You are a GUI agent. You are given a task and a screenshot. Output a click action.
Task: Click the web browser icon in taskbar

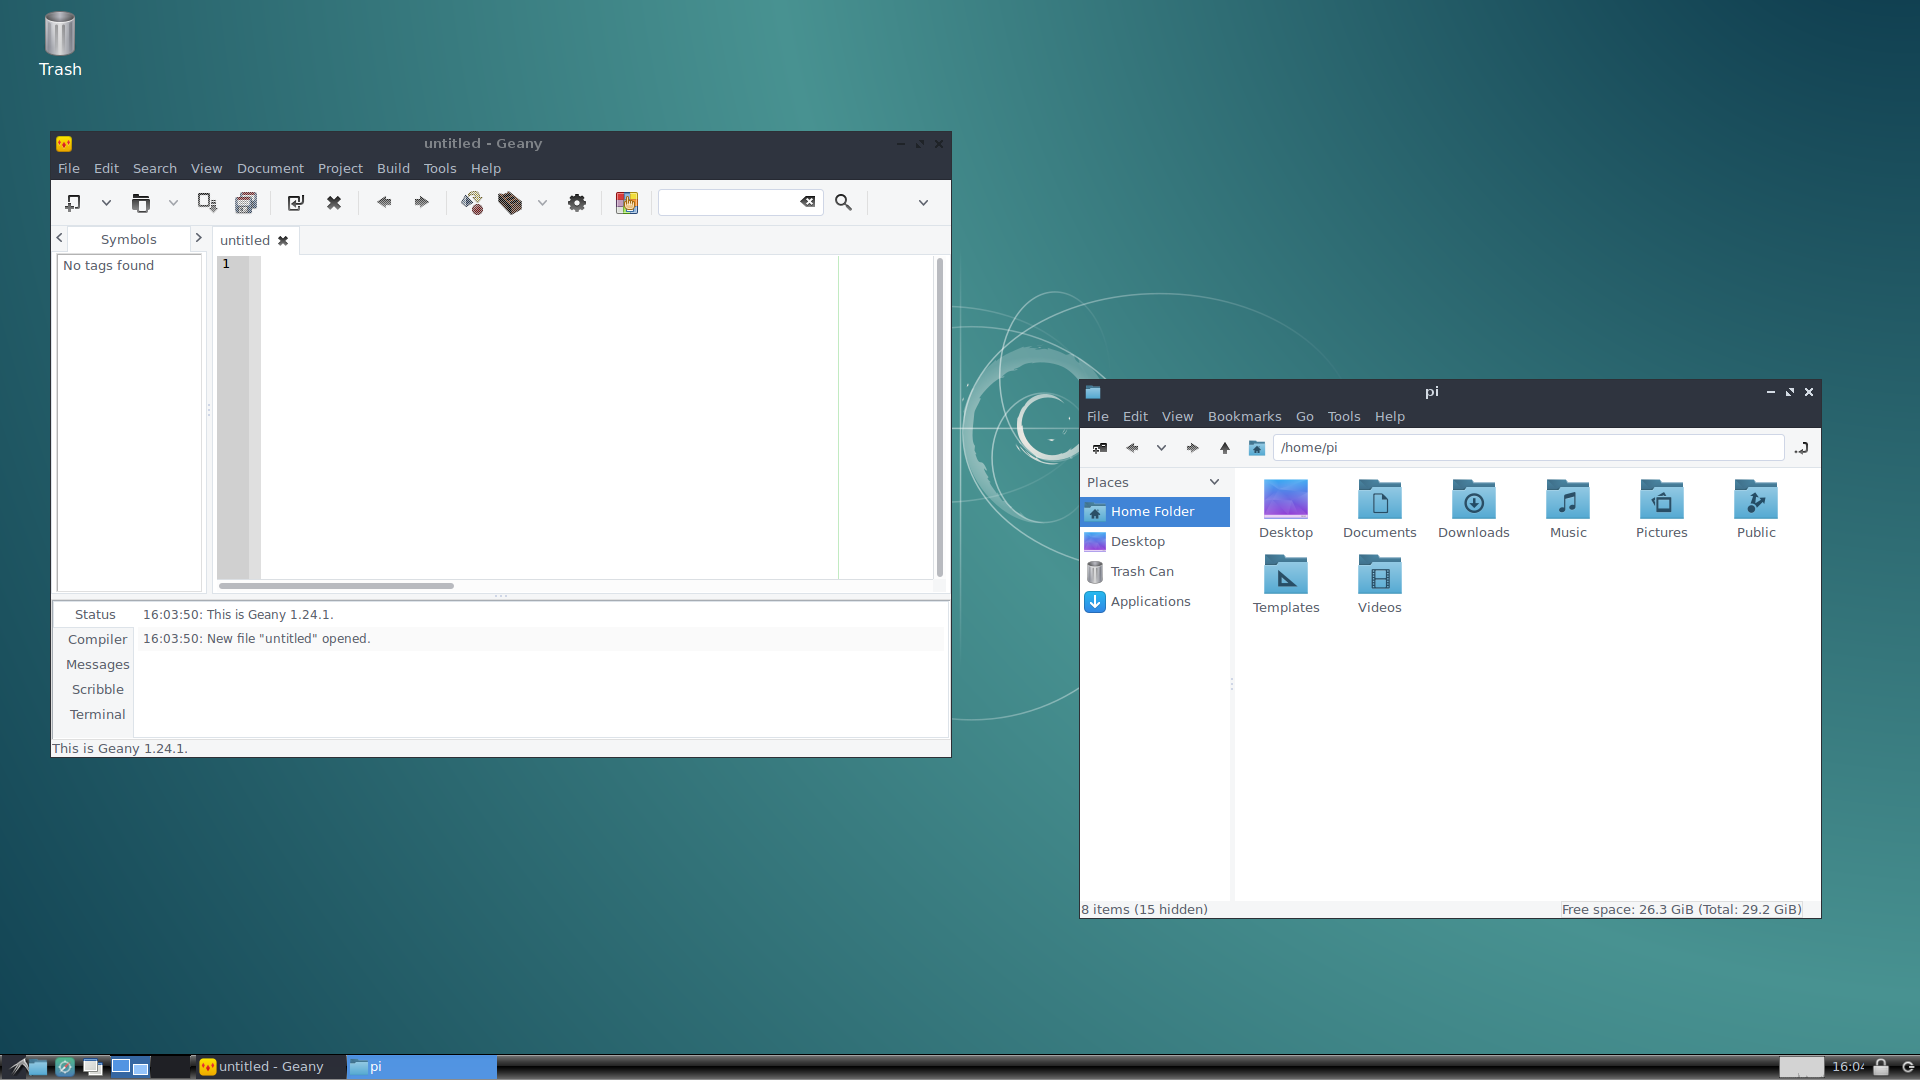tap(65, 1067)
